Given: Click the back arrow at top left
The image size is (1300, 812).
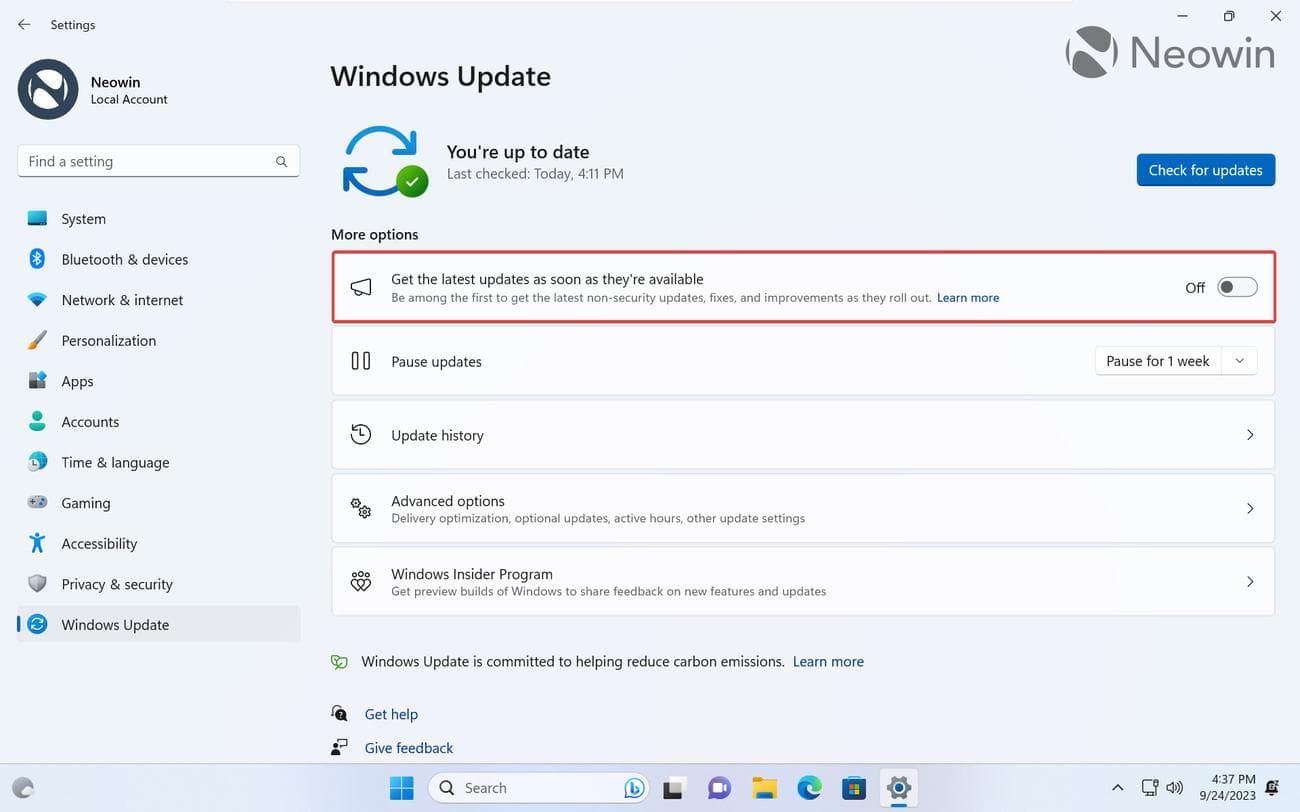Looking at the screenshot, I should [24, 24].
